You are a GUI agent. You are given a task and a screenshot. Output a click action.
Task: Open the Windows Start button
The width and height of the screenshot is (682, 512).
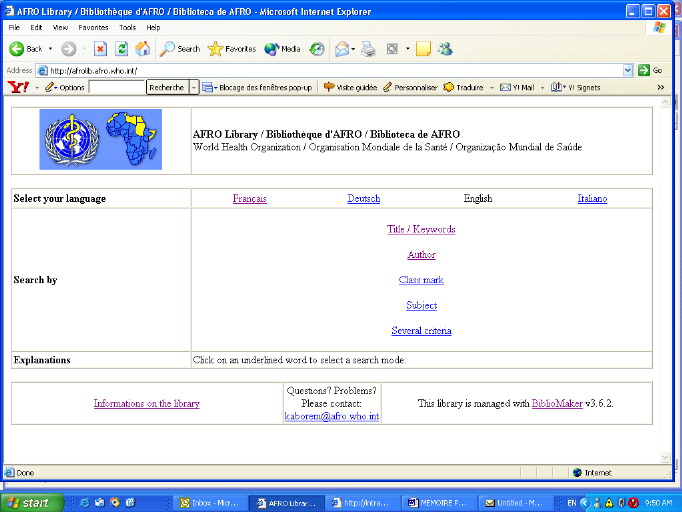(x=28, y=502)
